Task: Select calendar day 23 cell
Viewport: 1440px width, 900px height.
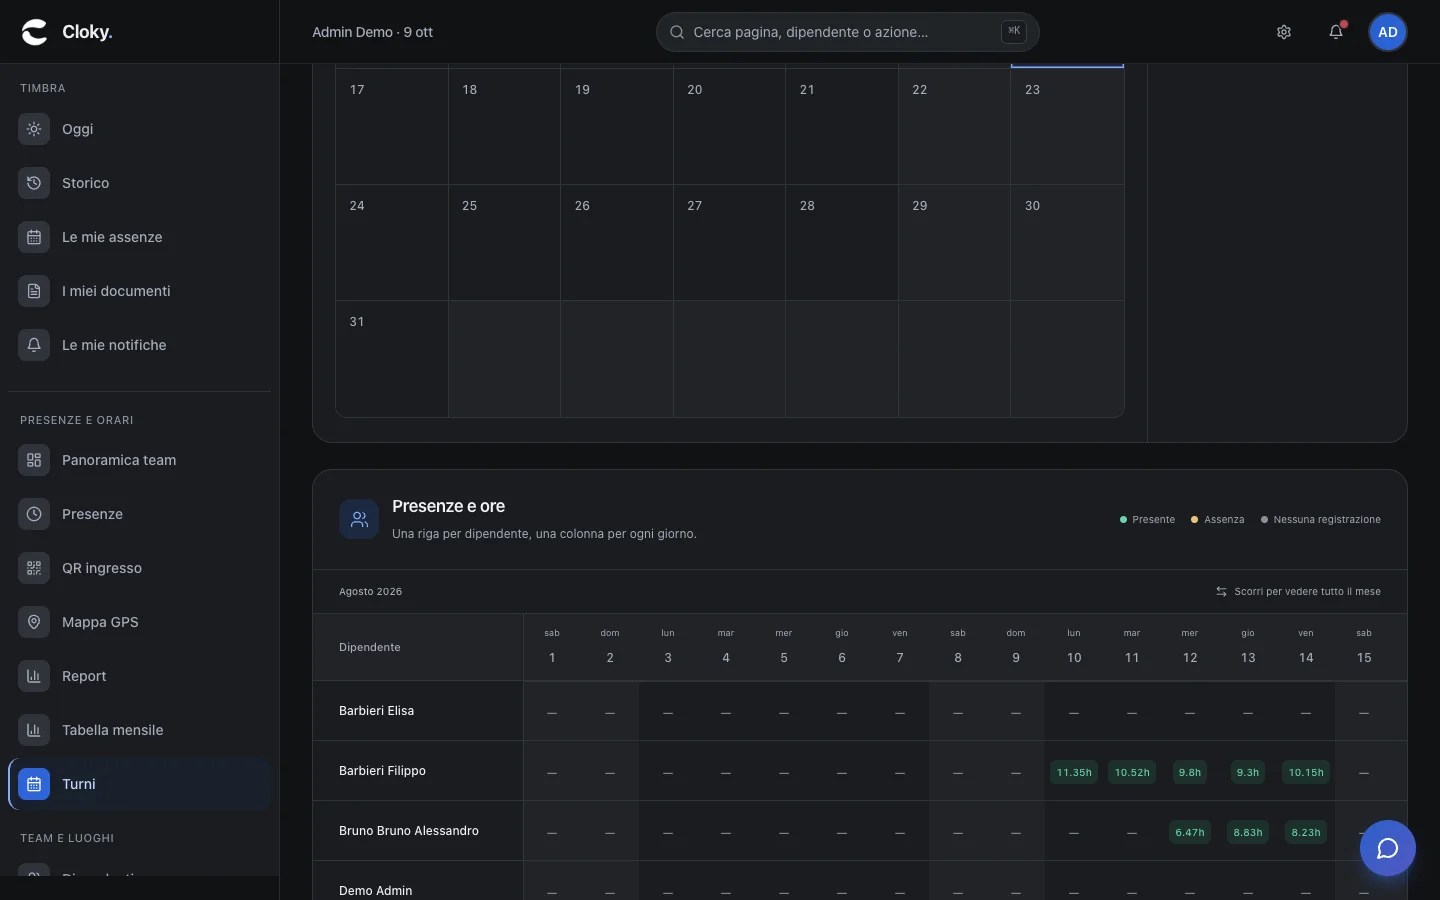Action: 1067,126
